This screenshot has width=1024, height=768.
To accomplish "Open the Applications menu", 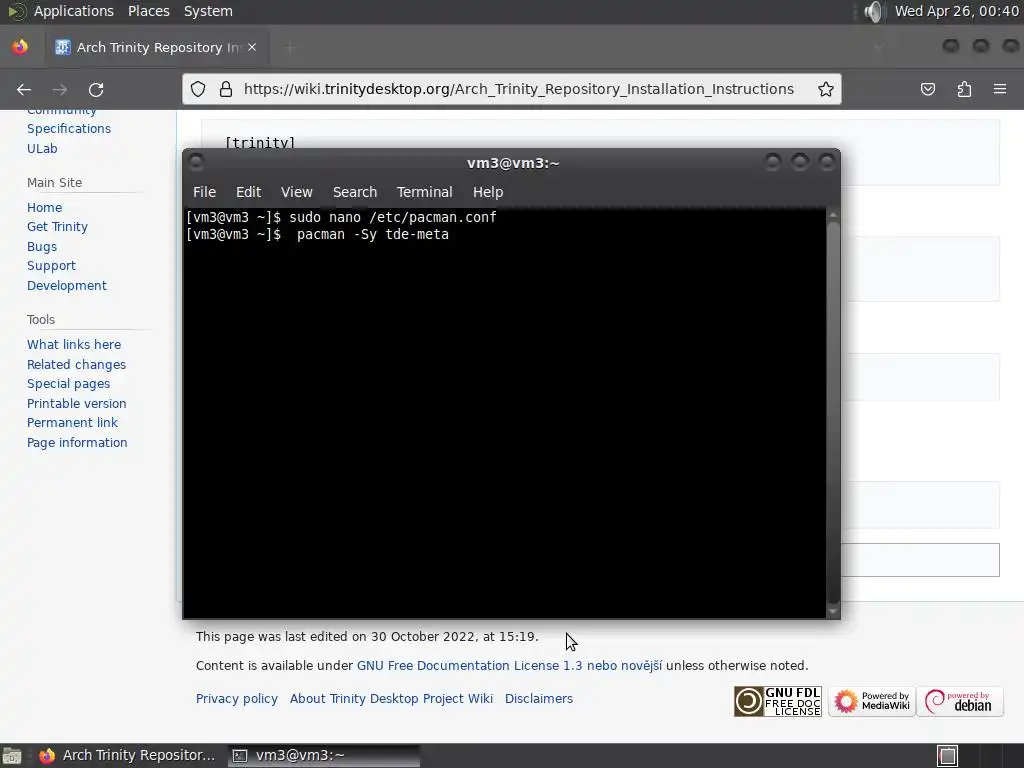I will coord(73,11).
